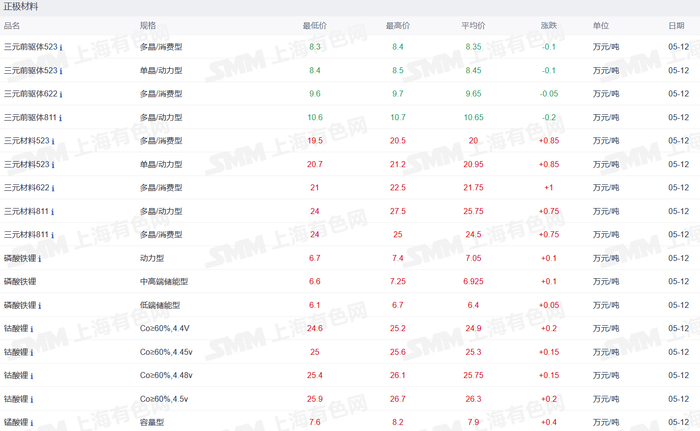Click info icon beside 三元前驱体523 多晶/消费型
The image size is (700, 431).
coord(61,47)
